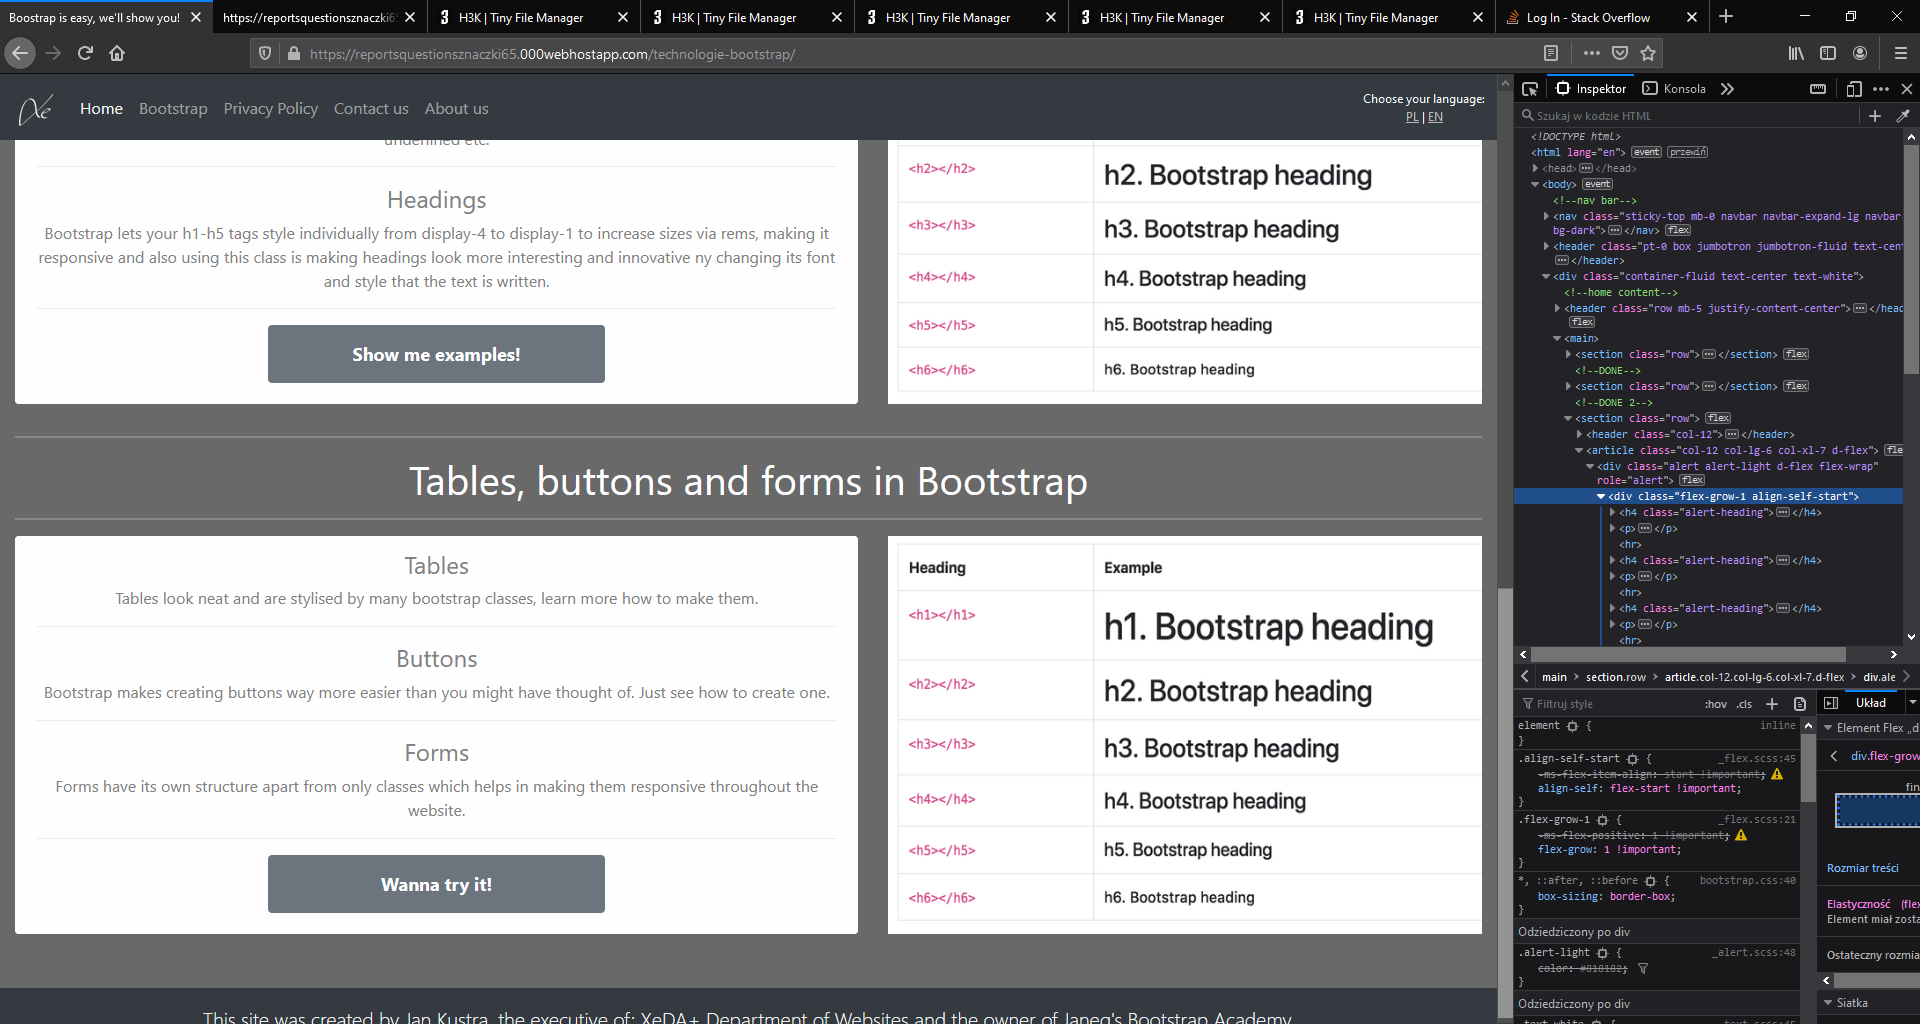Click 'Wanna try it!' button
The image size is (1920, 1024).
pos(436,884)
